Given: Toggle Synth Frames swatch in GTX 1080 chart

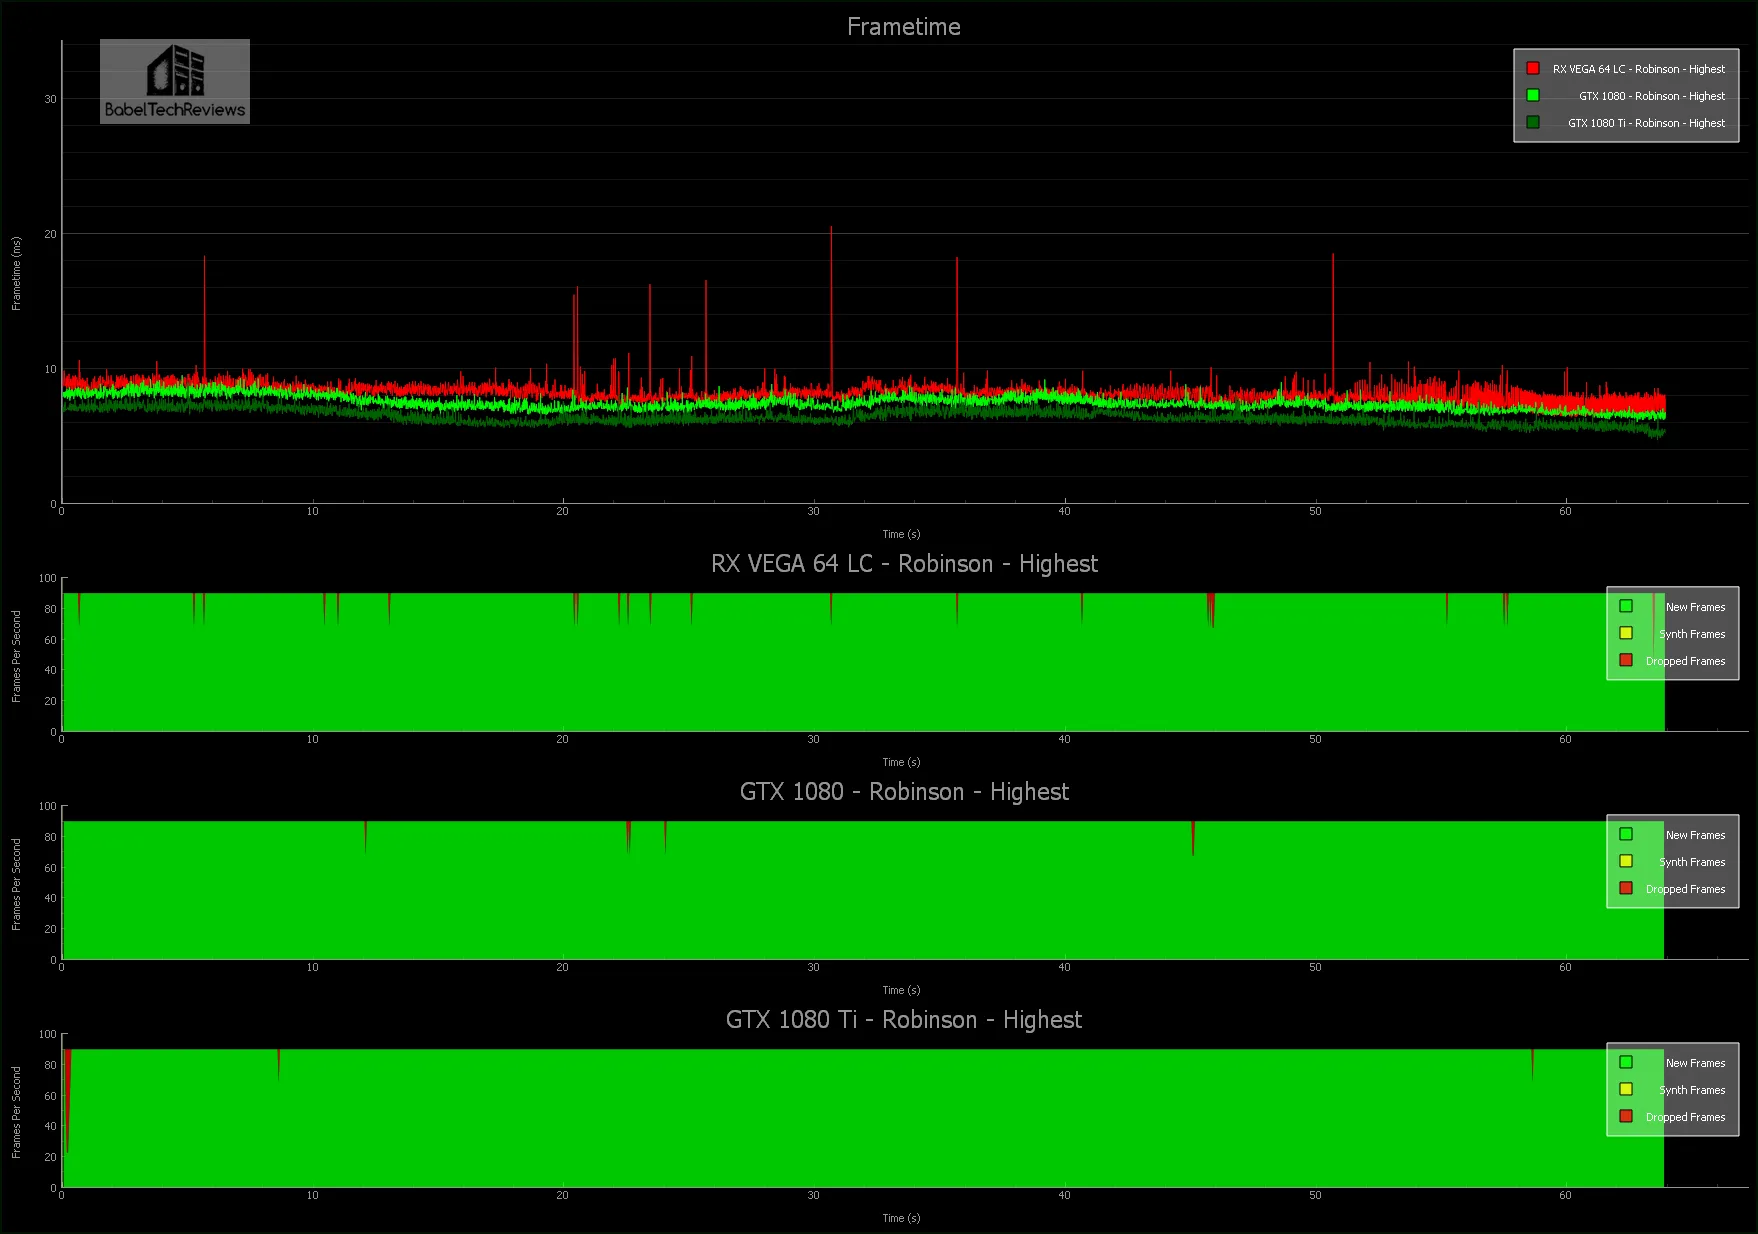Looking at the screenshot, I should click(x=1626, y=862).
